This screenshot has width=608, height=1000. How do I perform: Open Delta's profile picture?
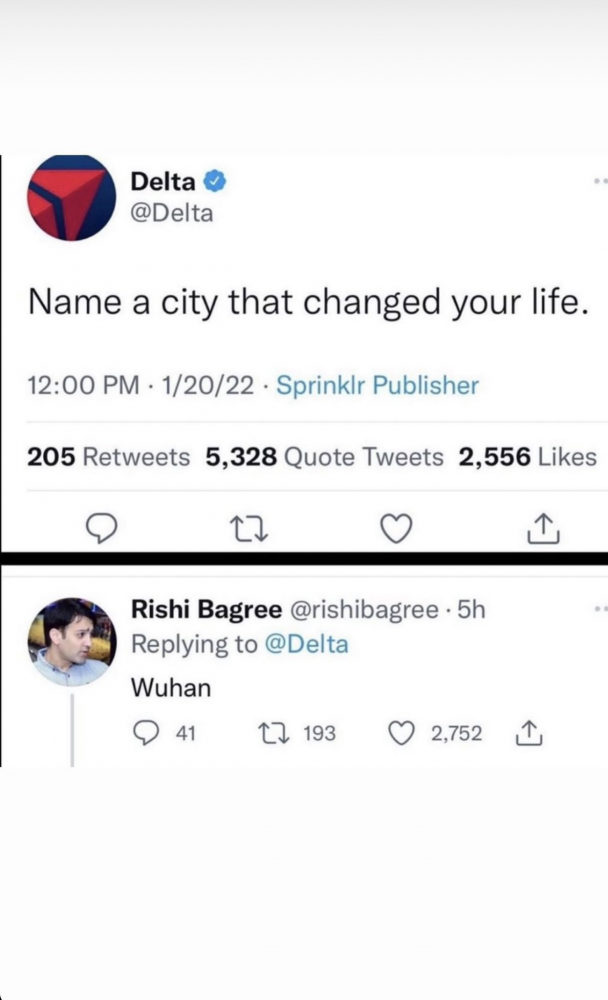pos(71,197)
